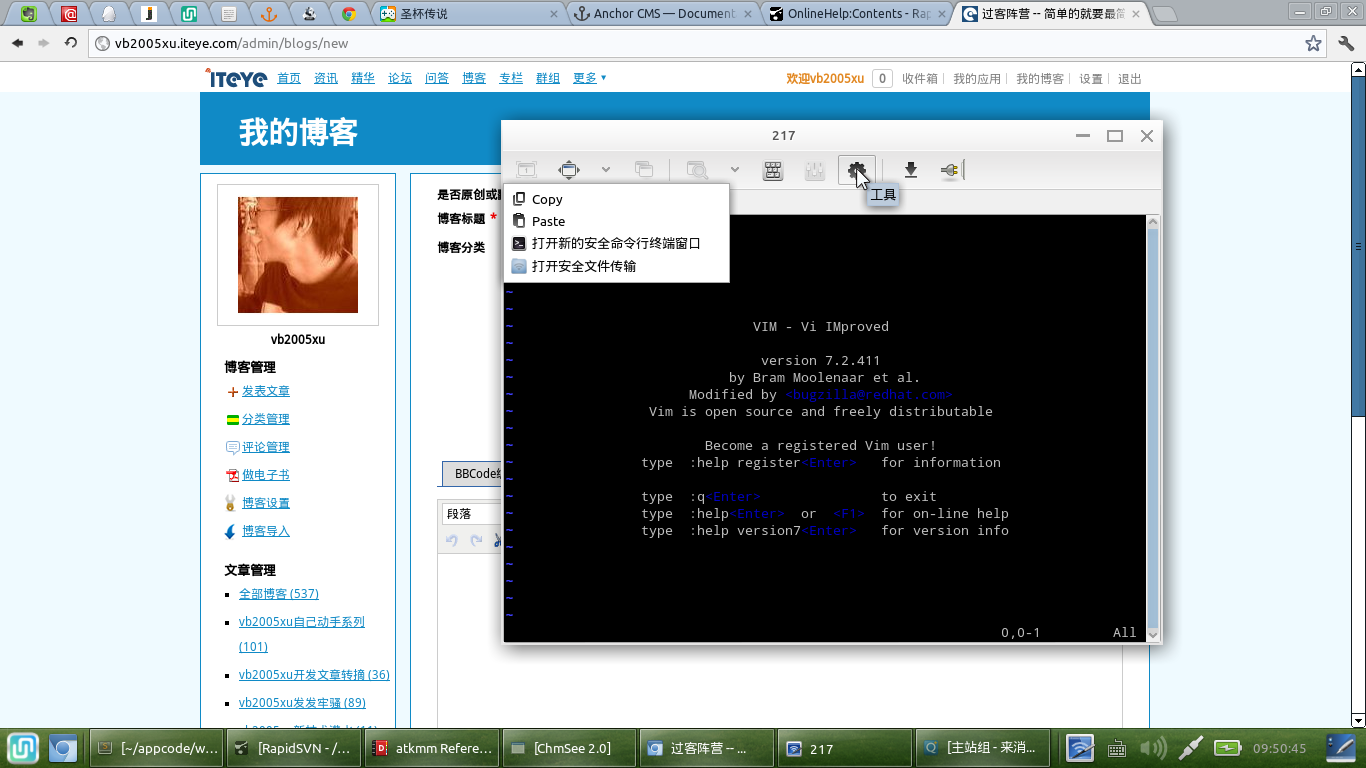
Task: Open the 全部博客 (537) link
Action: tap(280, 593)
